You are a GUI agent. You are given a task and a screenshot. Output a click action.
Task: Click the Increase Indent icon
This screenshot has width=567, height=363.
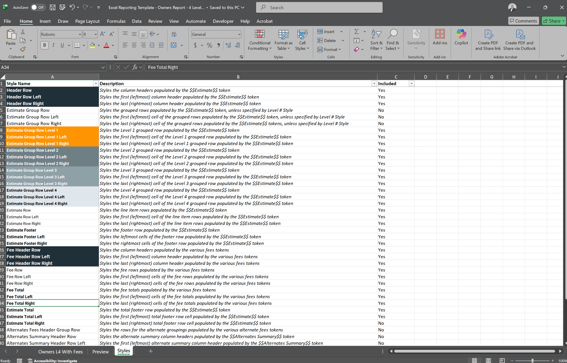click(x=161, y=45)
